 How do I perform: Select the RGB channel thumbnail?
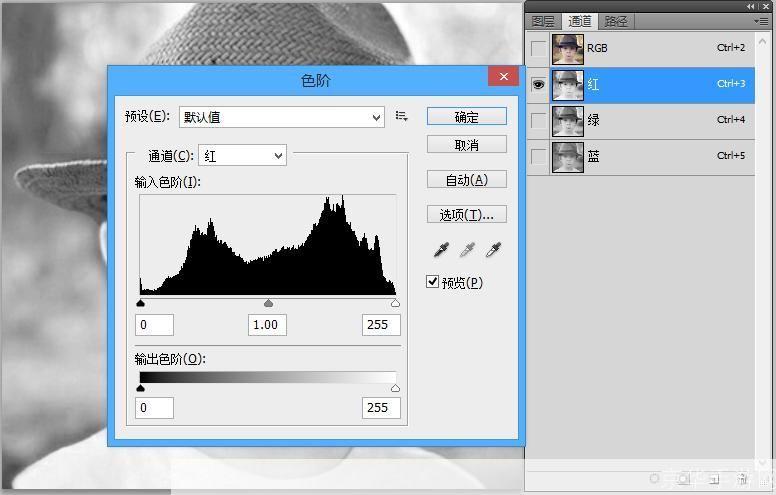point(568,49)
